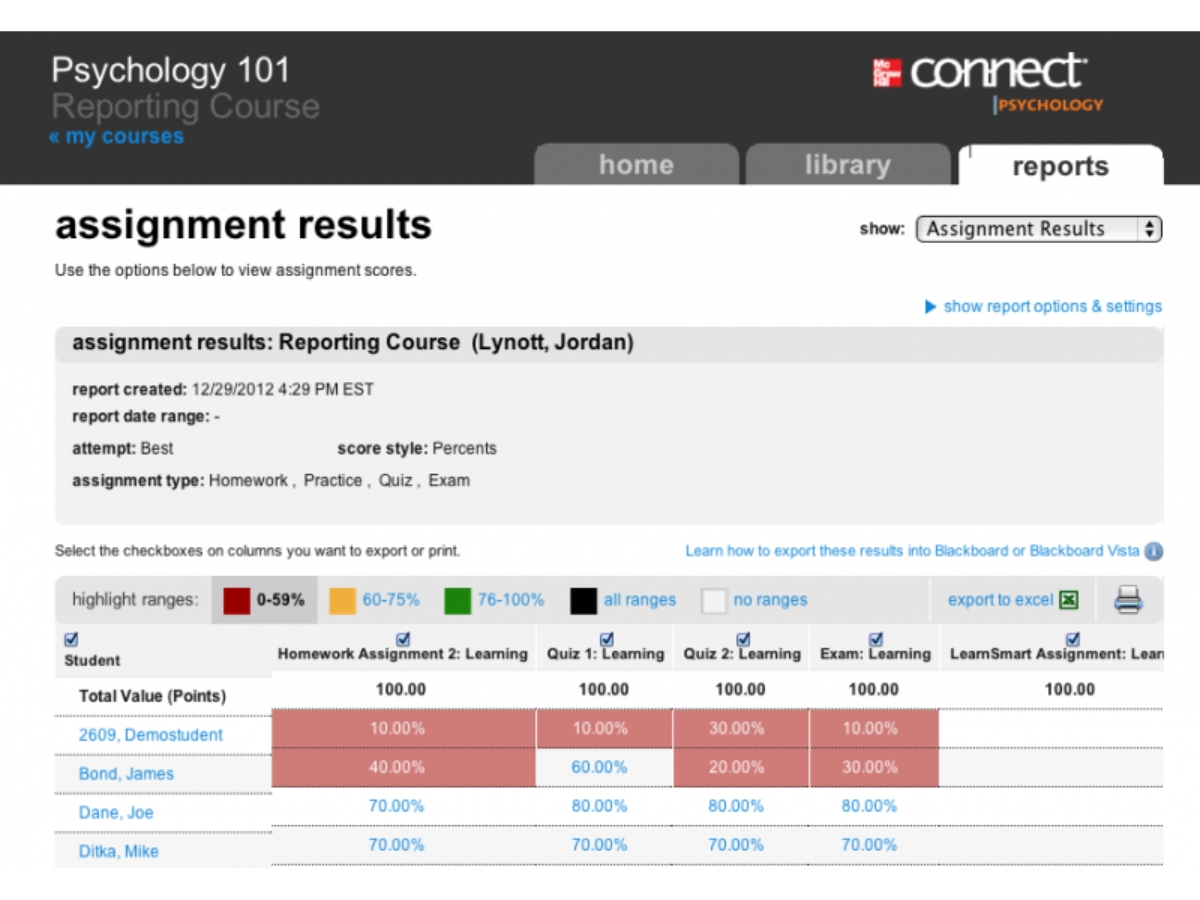Go back to my courses

[x=116, y=137]
